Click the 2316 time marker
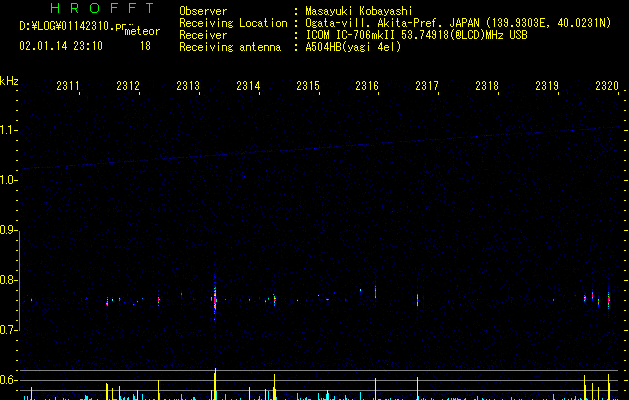 click(367, 85)
